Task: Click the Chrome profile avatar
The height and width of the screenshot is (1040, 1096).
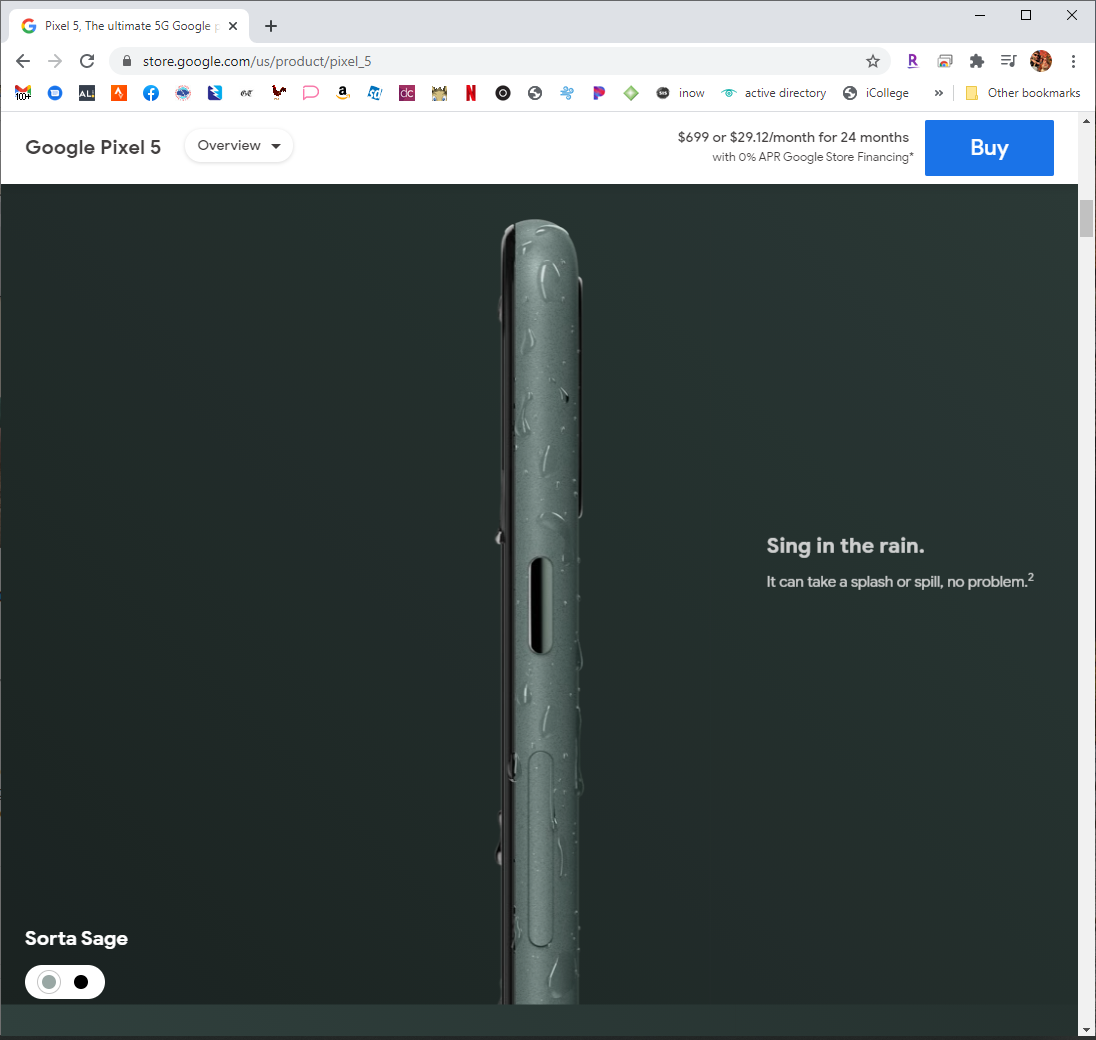Action: [1041, 61]
